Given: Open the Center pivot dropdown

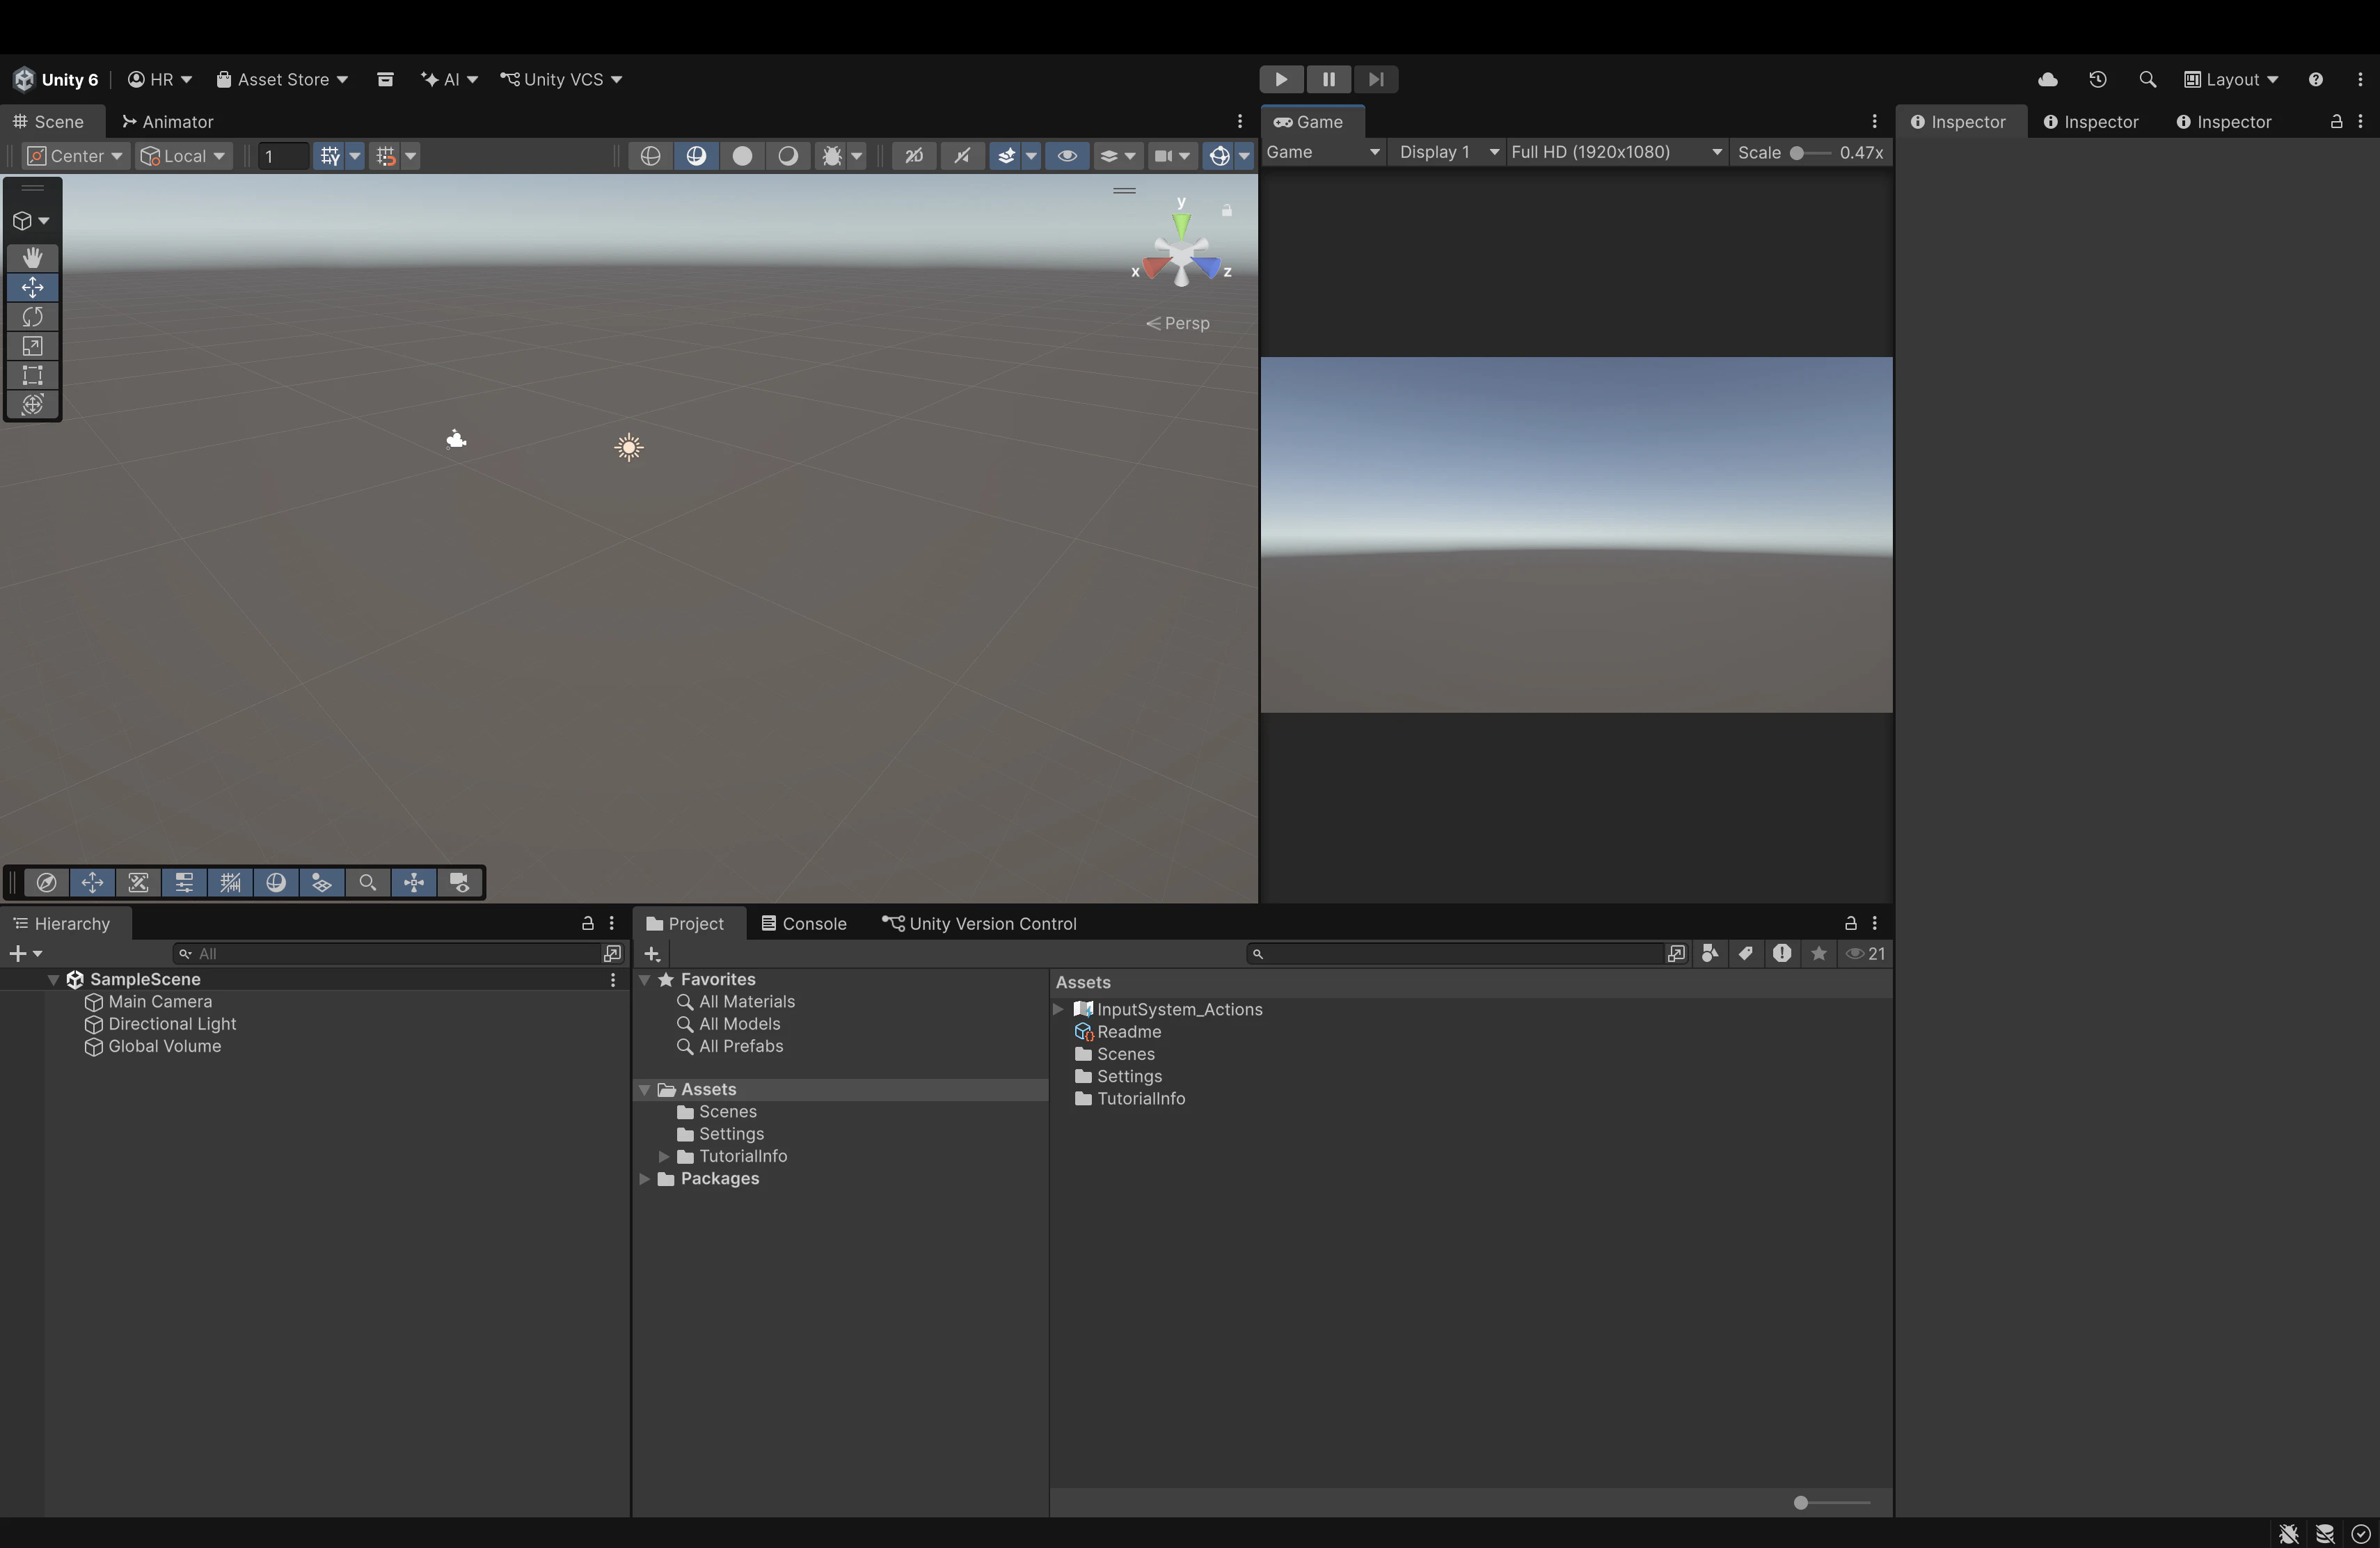Looking at the screenshot, I should click(75, 155).
